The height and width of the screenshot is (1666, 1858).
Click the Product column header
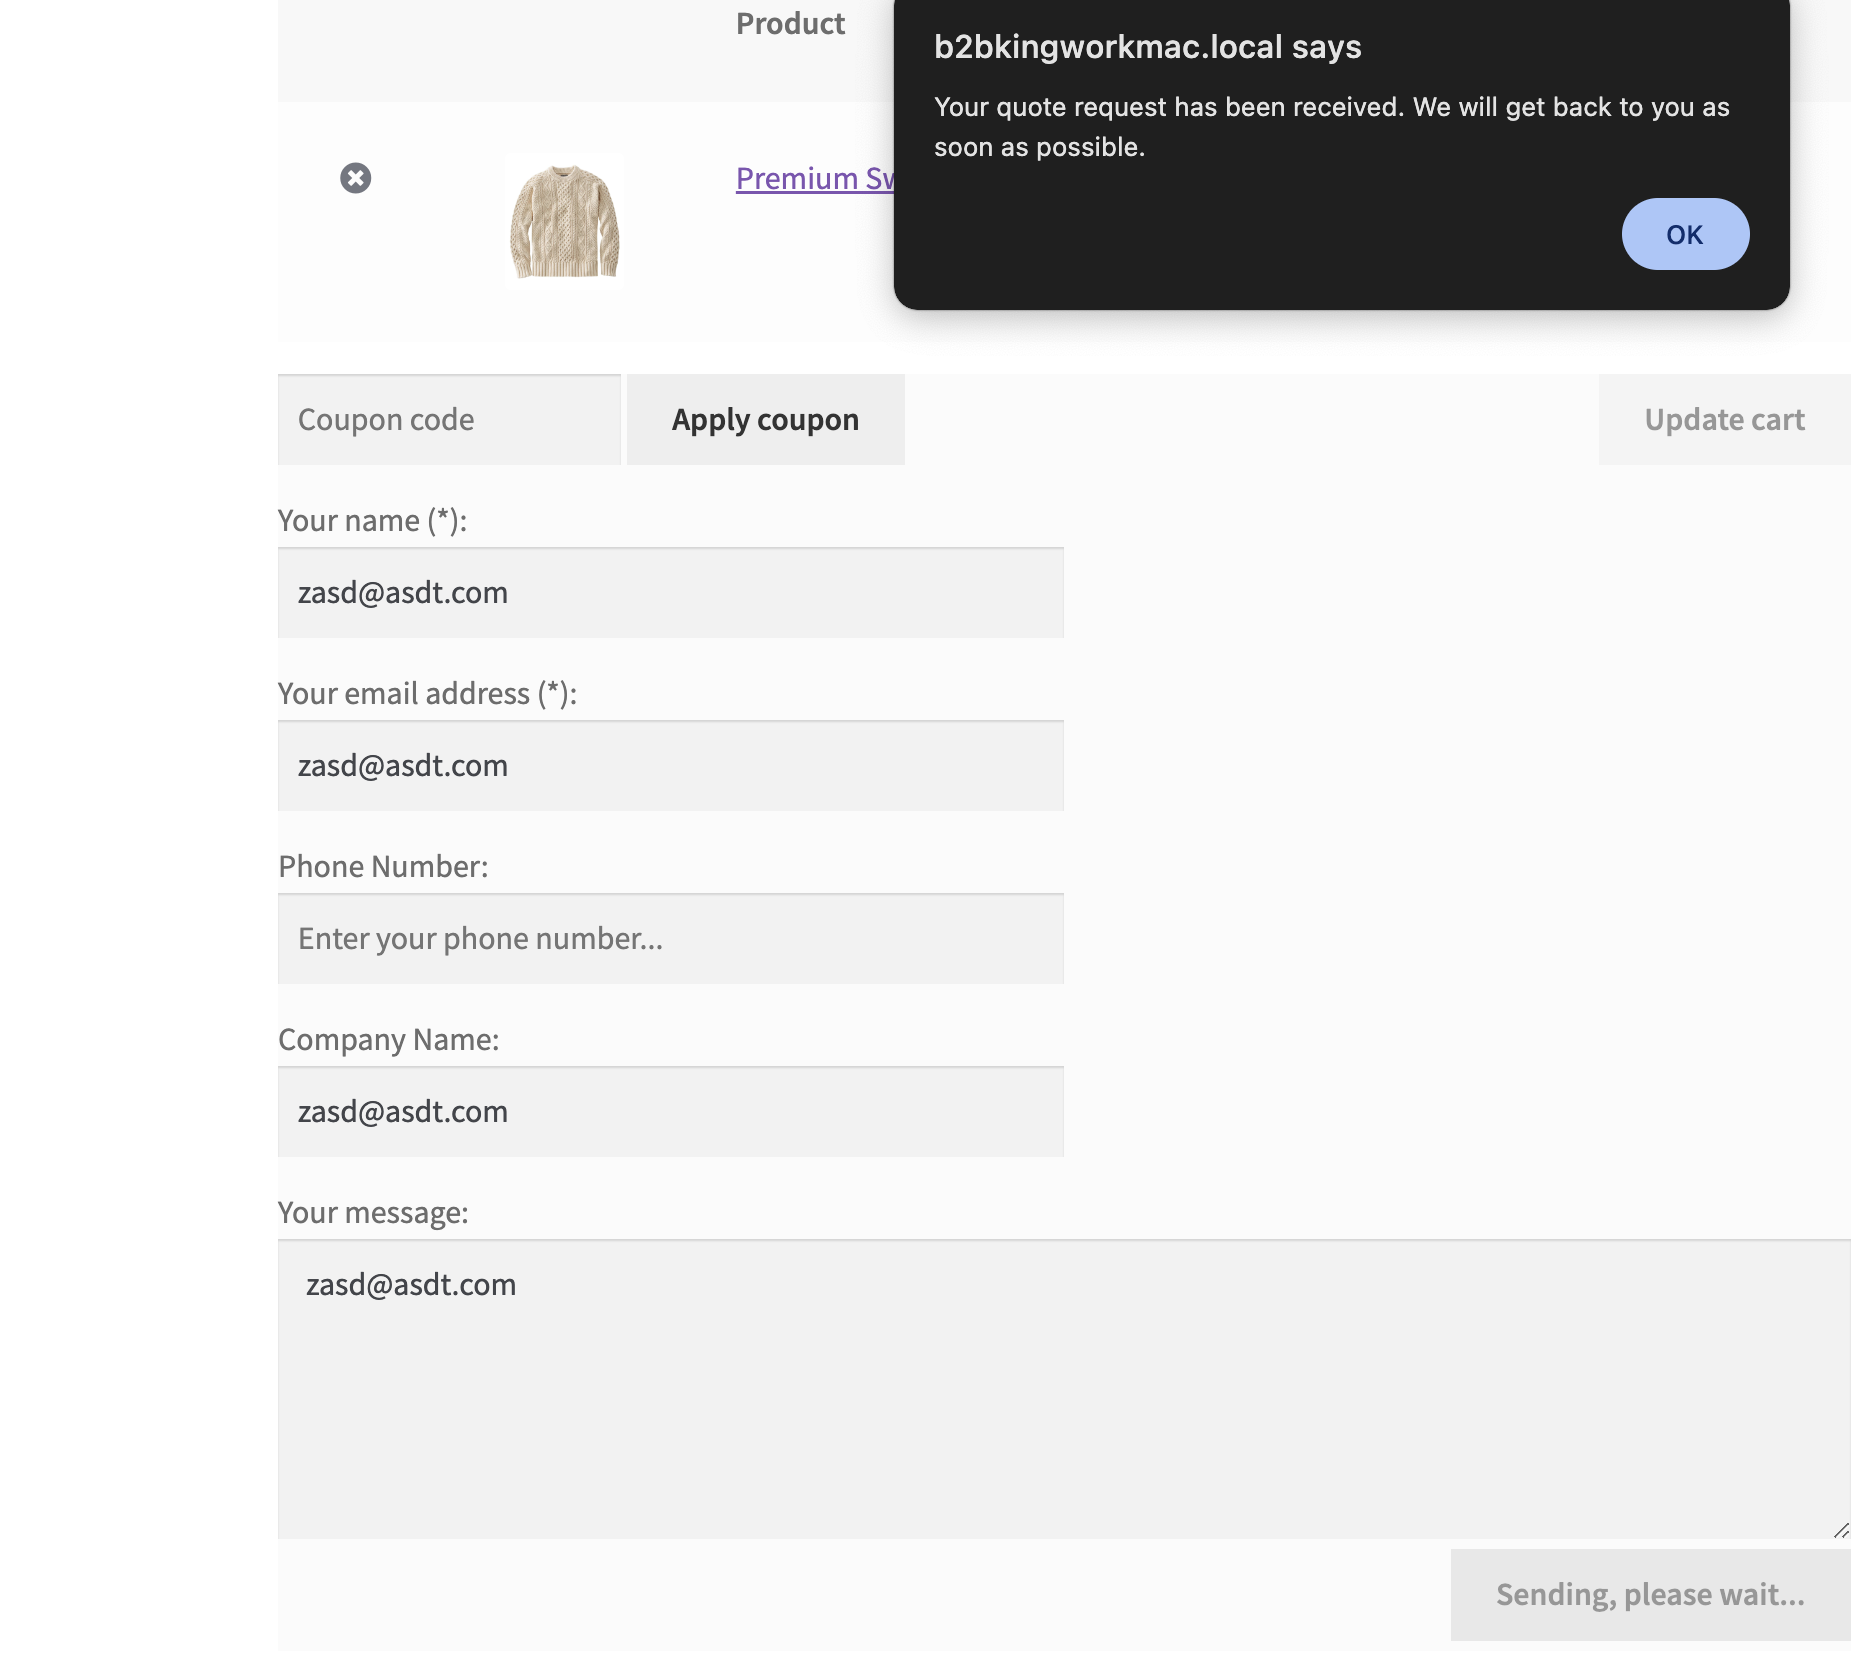point(790,24)
